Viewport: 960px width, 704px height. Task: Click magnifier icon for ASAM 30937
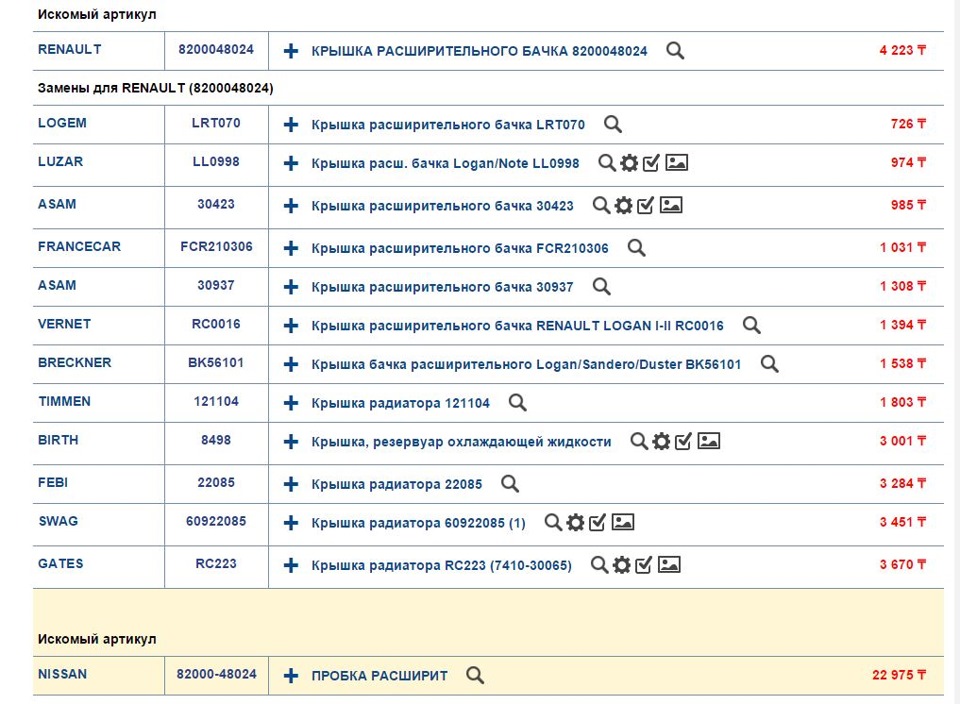point(601,286)
